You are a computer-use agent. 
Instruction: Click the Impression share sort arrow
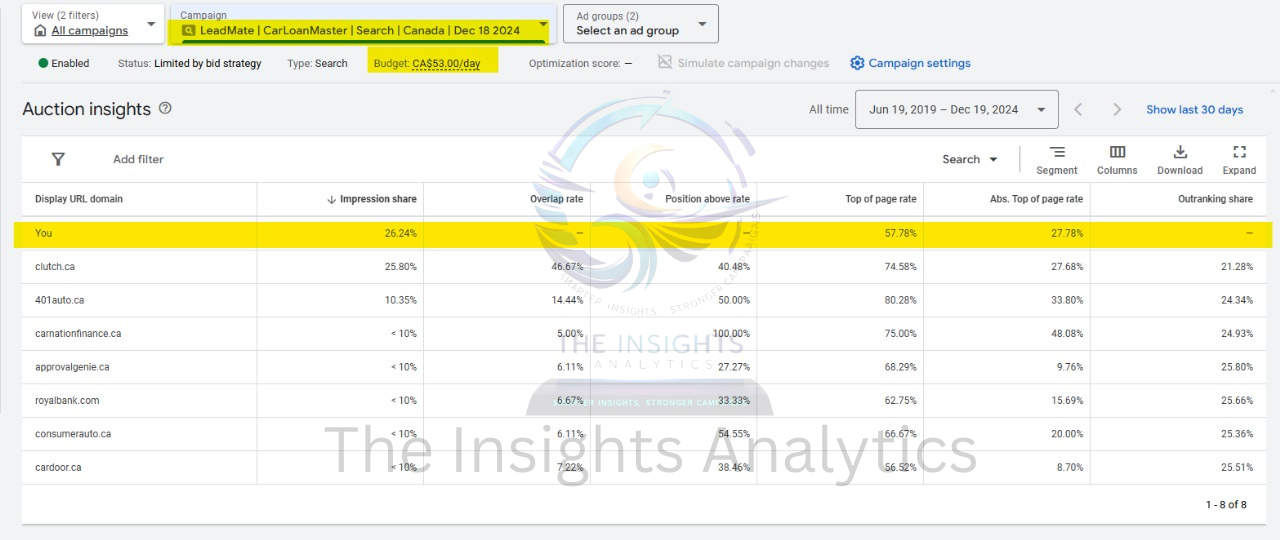[x=331, y=199]
